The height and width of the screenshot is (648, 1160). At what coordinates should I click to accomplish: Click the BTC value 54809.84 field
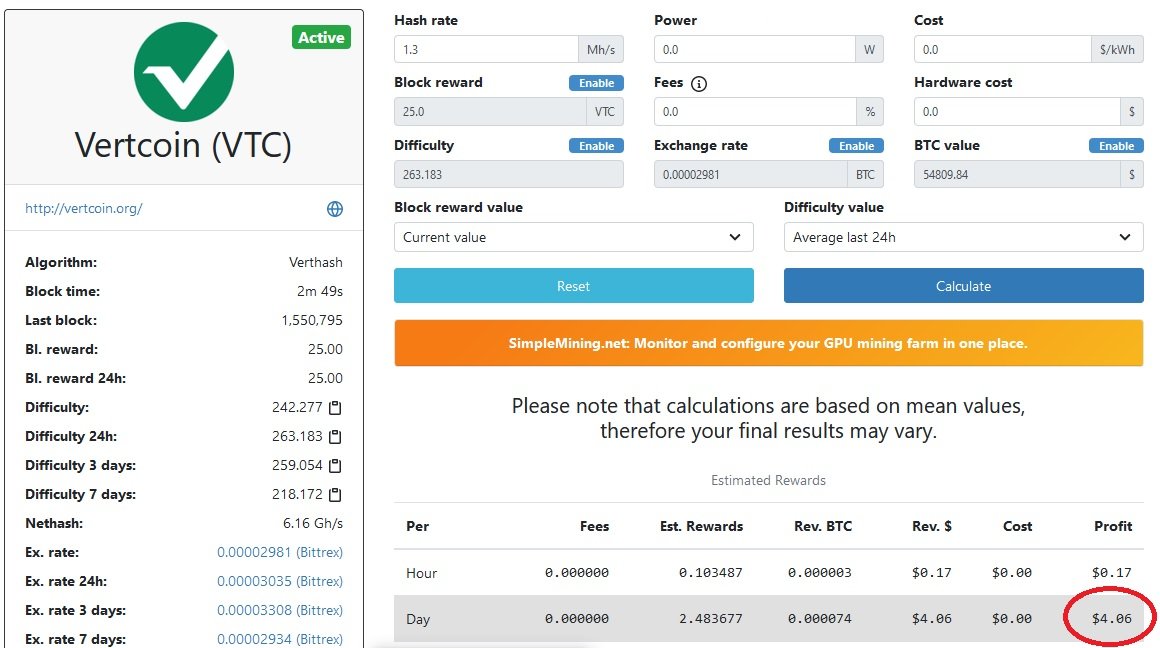[1017, 175]
